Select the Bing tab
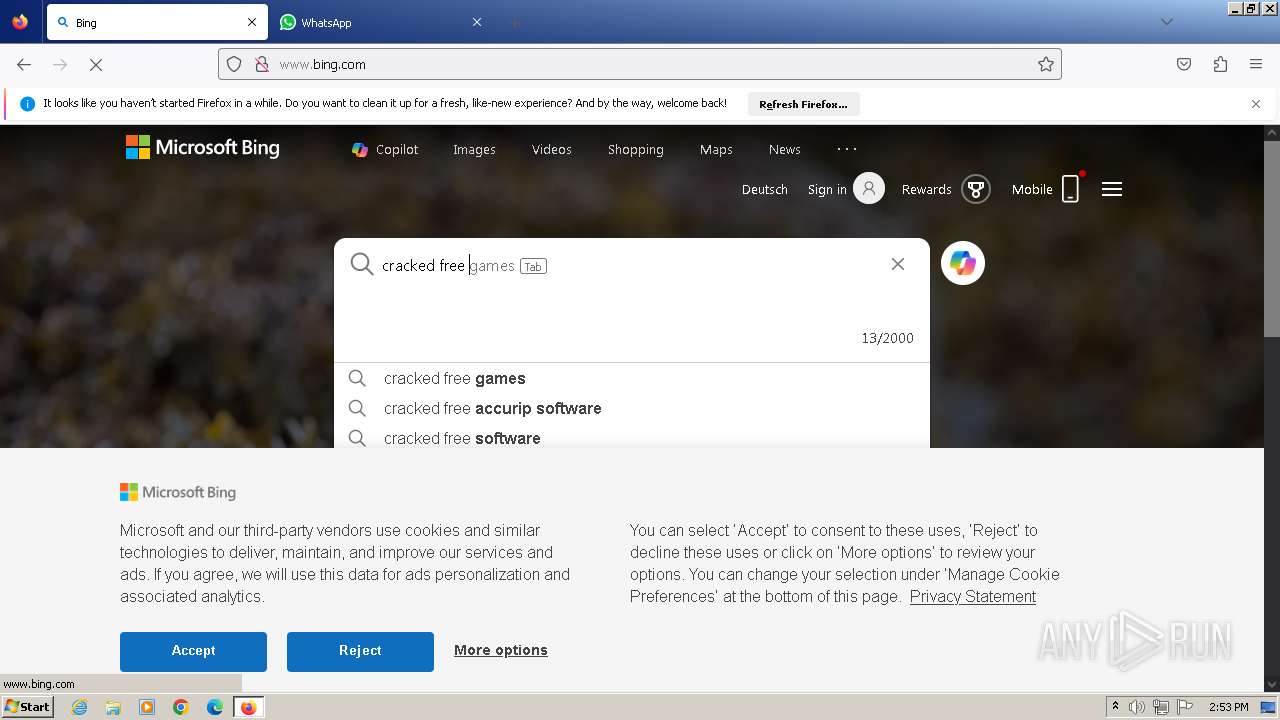The width and height of the screenshot is (1280, 720). pyautogui.click(x=155, y=22)
